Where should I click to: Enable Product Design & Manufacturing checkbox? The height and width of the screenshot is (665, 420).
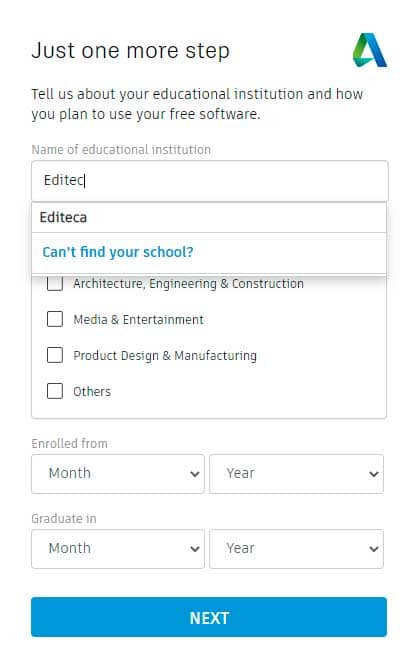(x=55, y=355)
